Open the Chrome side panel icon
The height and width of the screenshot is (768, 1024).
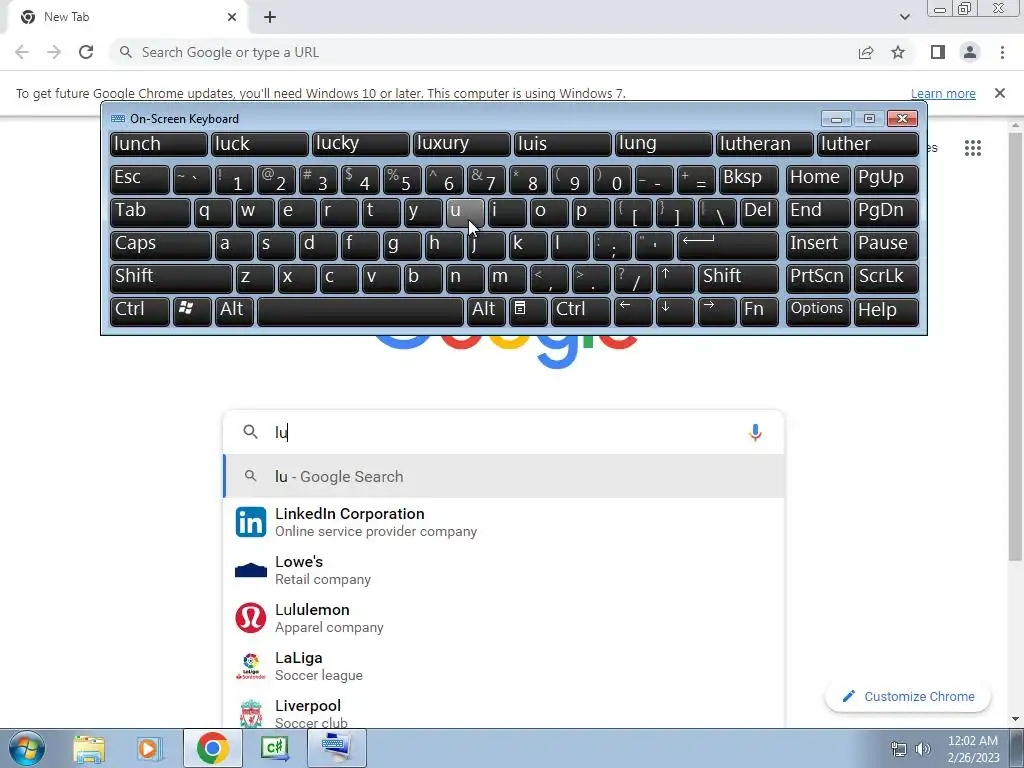(x=938, y=52)
